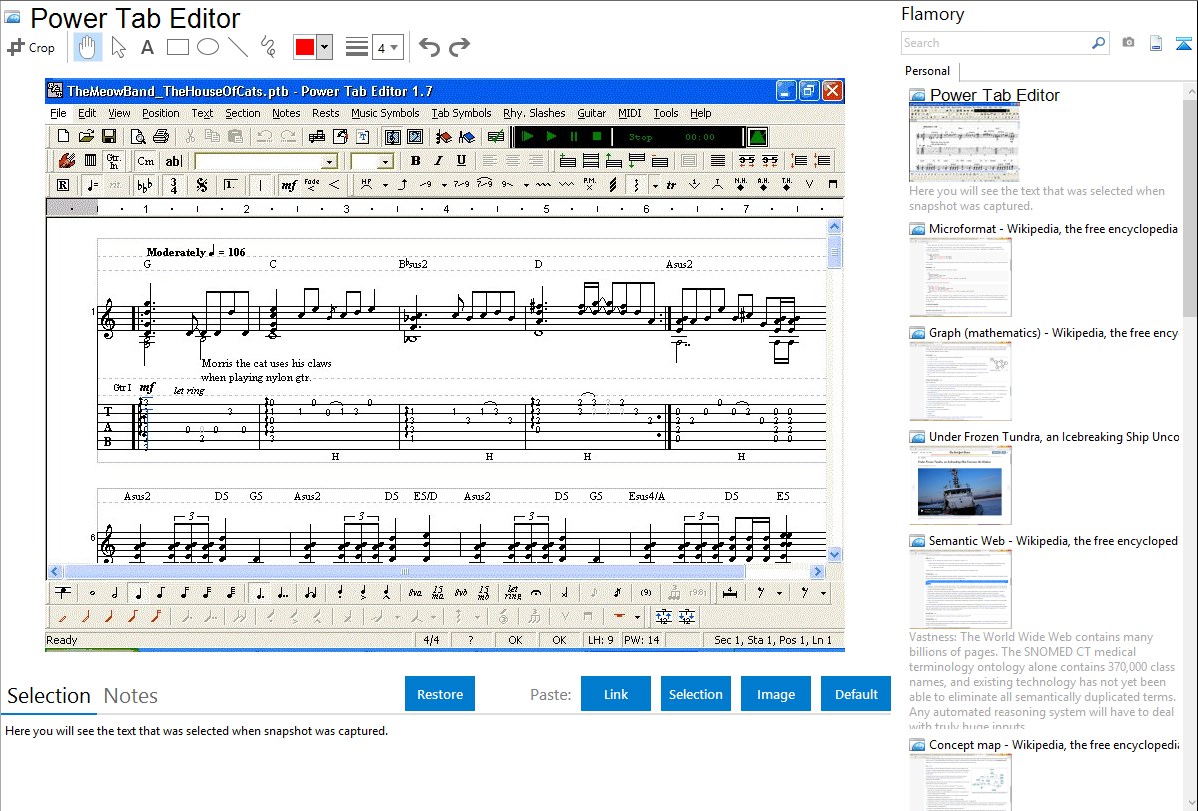Click the tr trill icon

pos(671,185)
